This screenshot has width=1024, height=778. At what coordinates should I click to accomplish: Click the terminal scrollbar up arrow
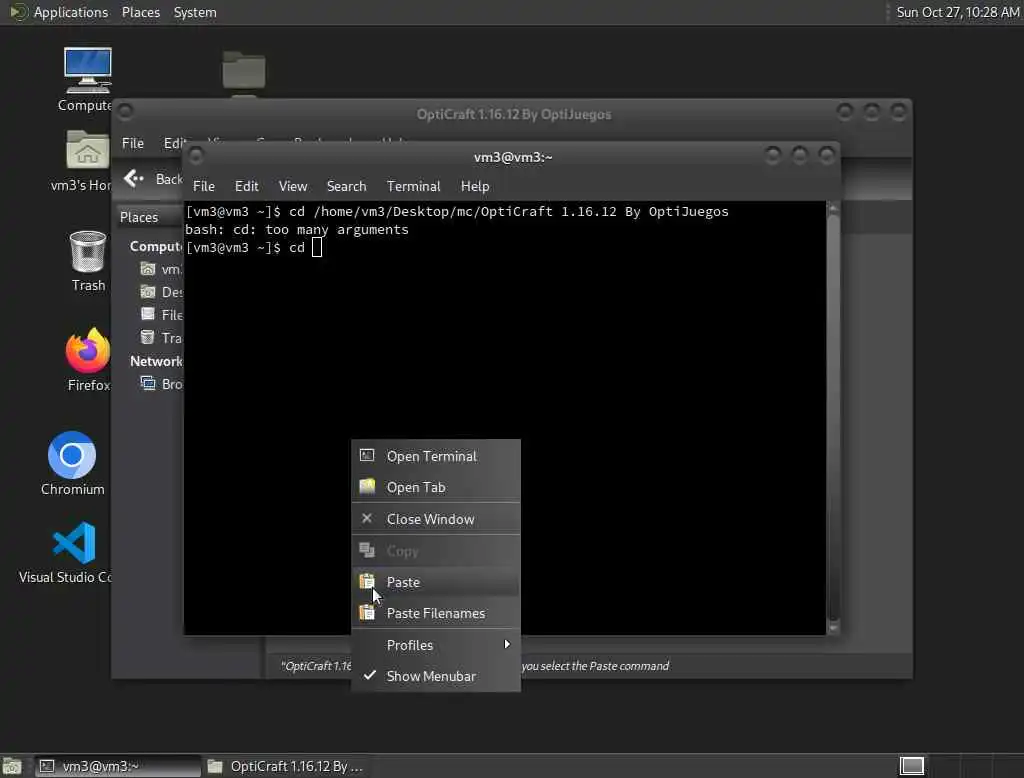click(833, 208)
